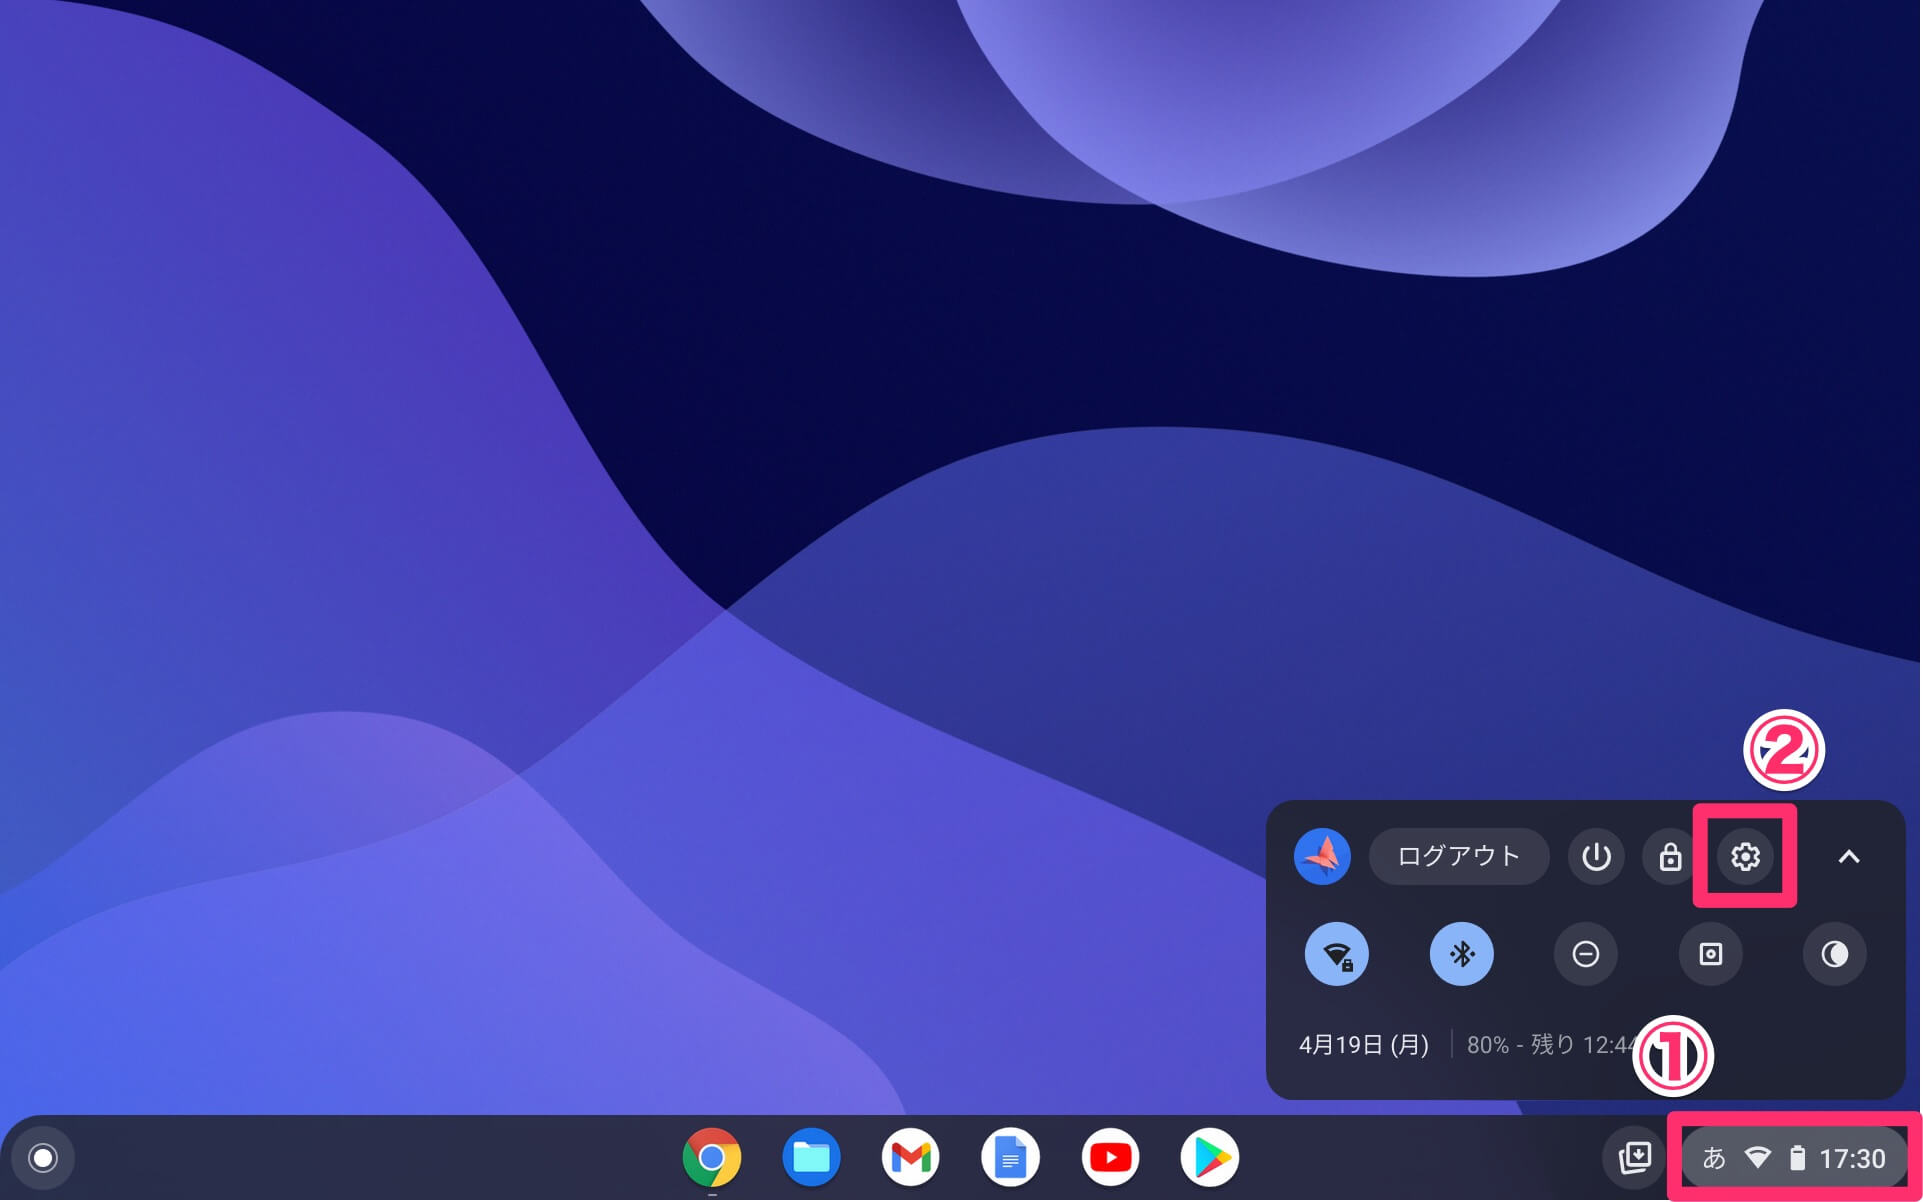Click the power off button

tap(1596, 856)
